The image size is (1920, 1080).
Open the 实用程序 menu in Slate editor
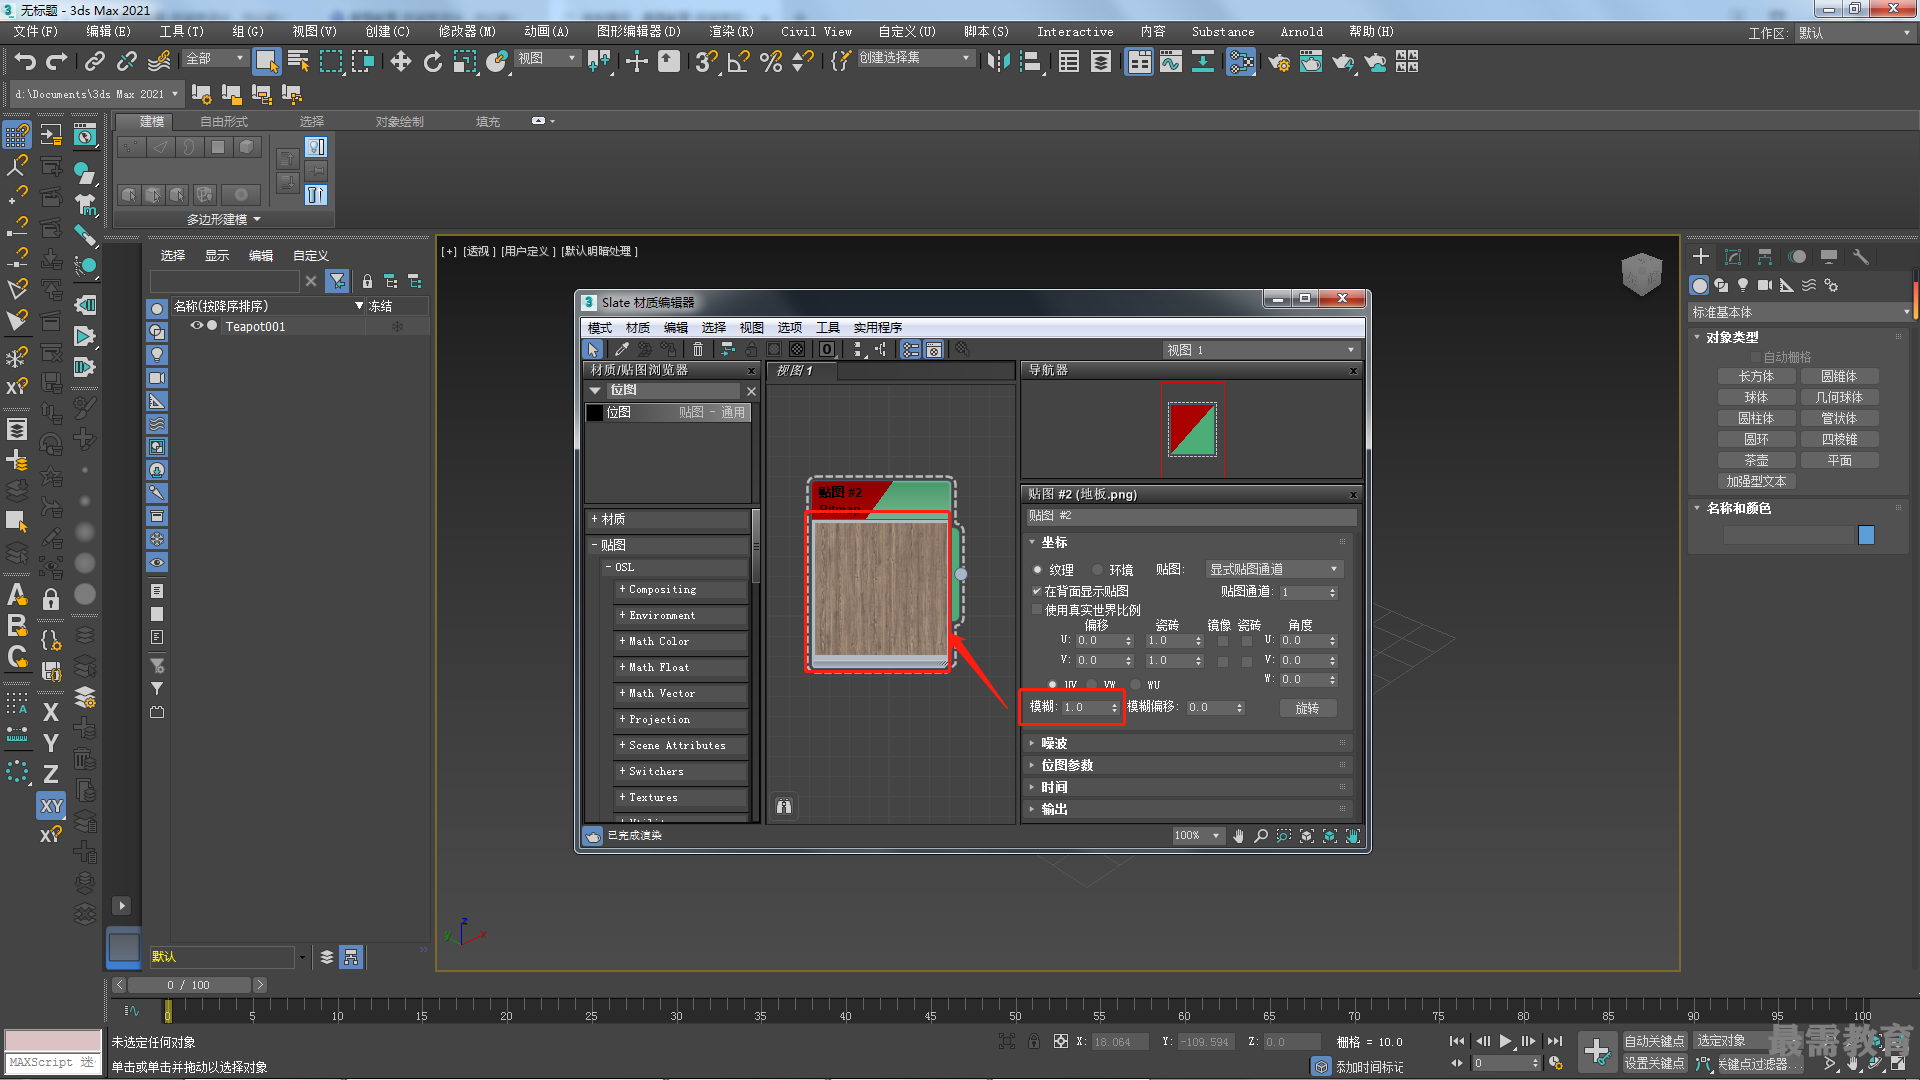tap(877, 328)
